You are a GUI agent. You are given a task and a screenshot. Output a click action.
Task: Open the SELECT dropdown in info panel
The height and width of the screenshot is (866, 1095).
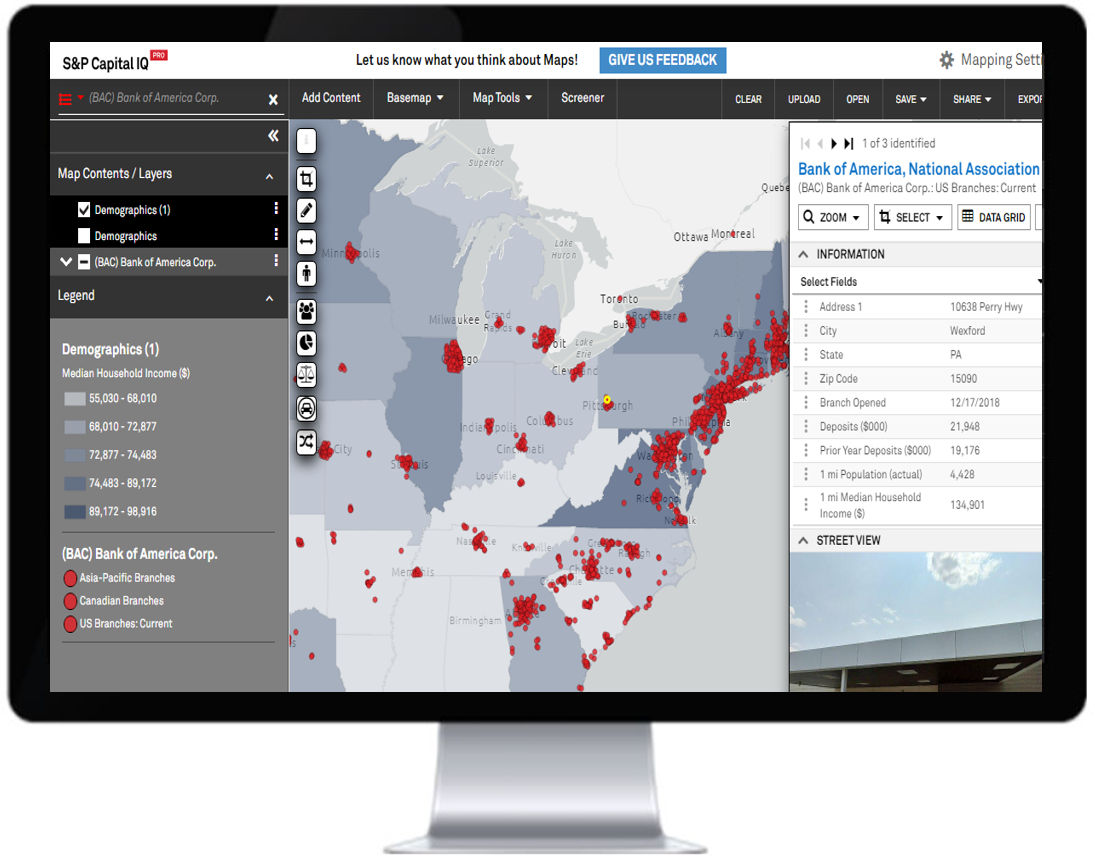[912, 217]
